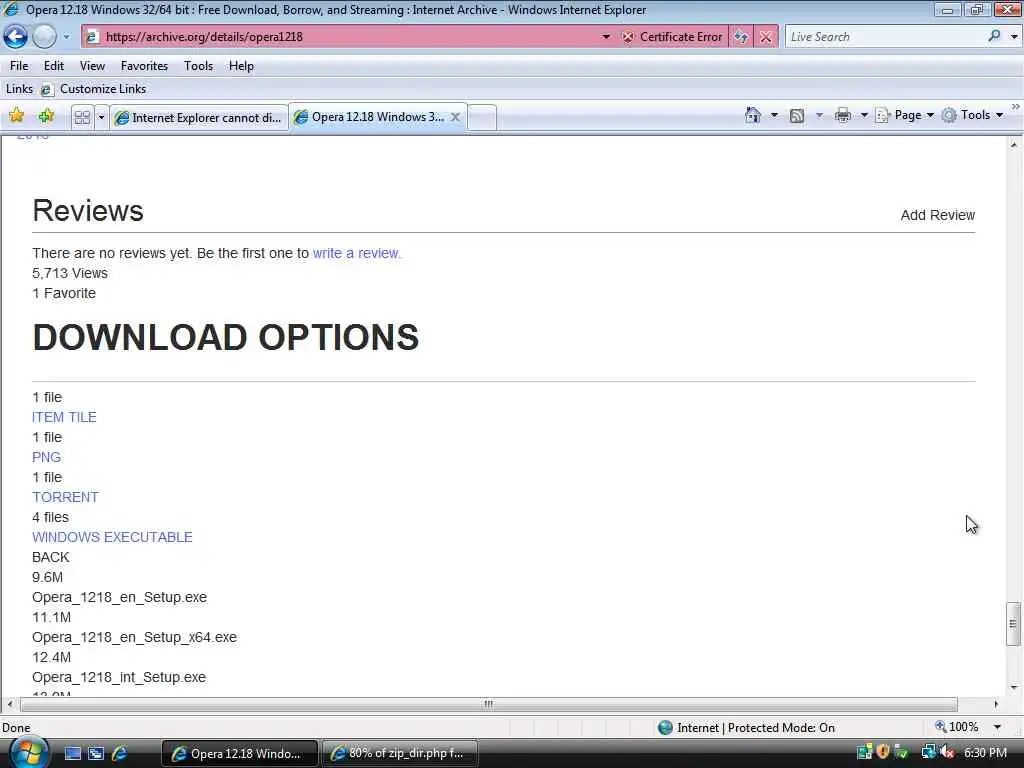
Task: Click Opera_1218_en_Setup.exe file name
Action: 120,597
